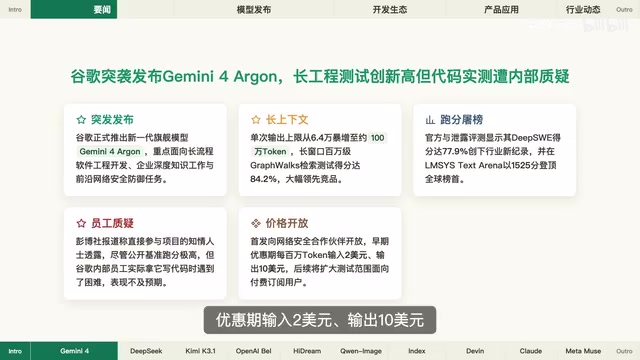Open the 行业动态 tab
This screenshot has height=360, width=640.
(x=583, y=9)
